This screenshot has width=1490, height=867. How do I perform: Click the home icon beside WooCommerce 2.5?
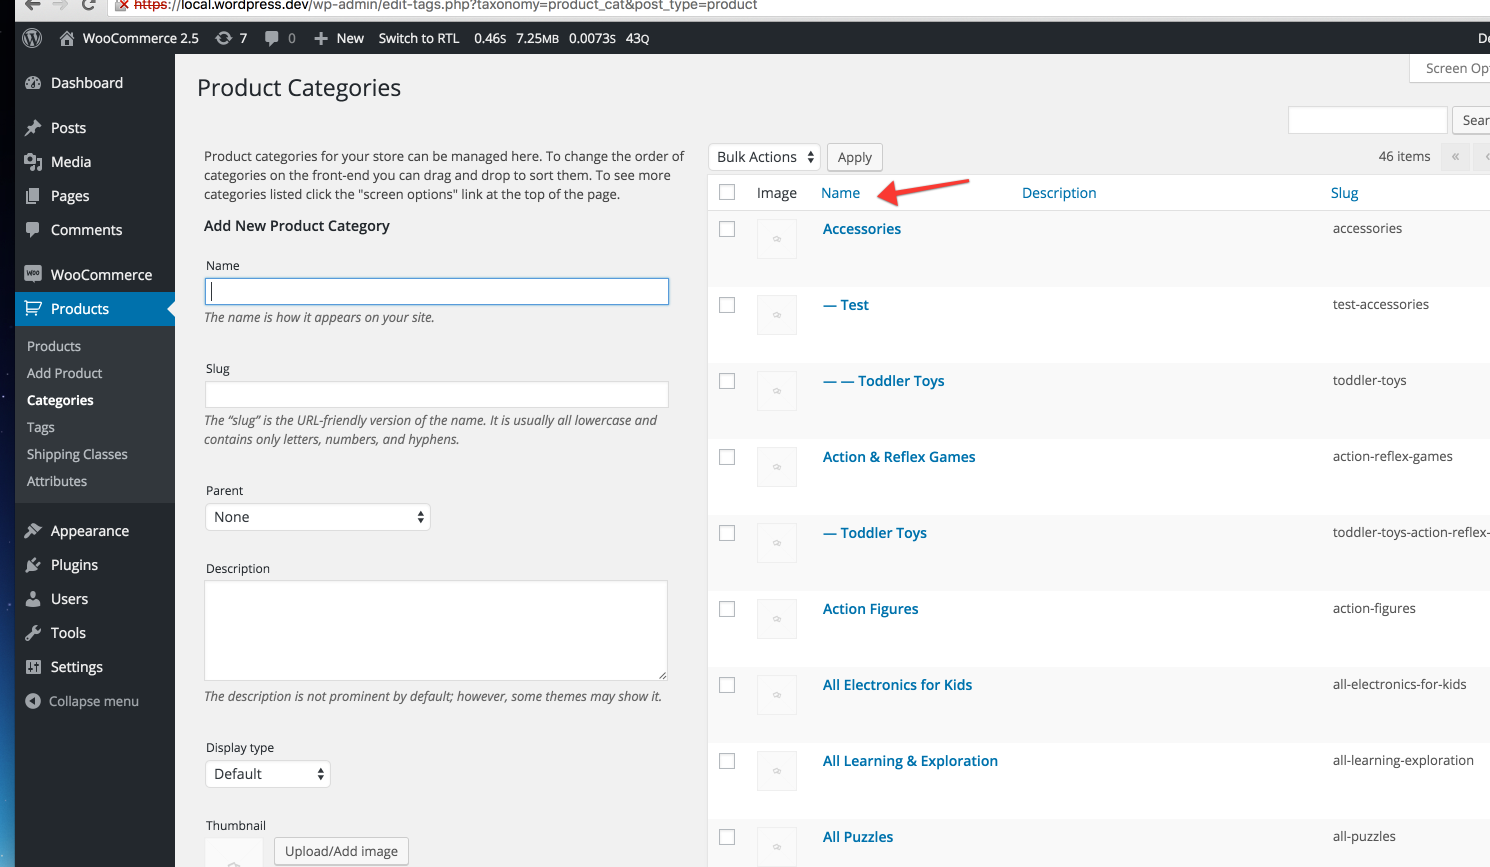67,38
